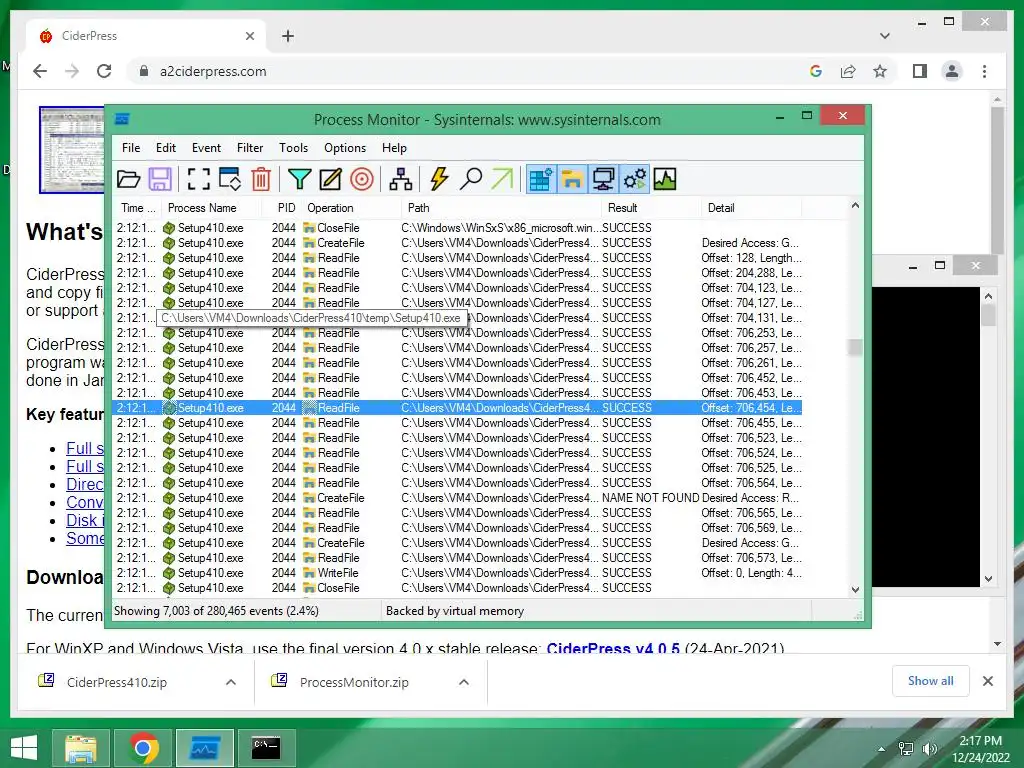The height and width of the screenshot is (768, 1024).
Task: Toggle Show Profiling Events icon
Action: [x=665, y=179]
